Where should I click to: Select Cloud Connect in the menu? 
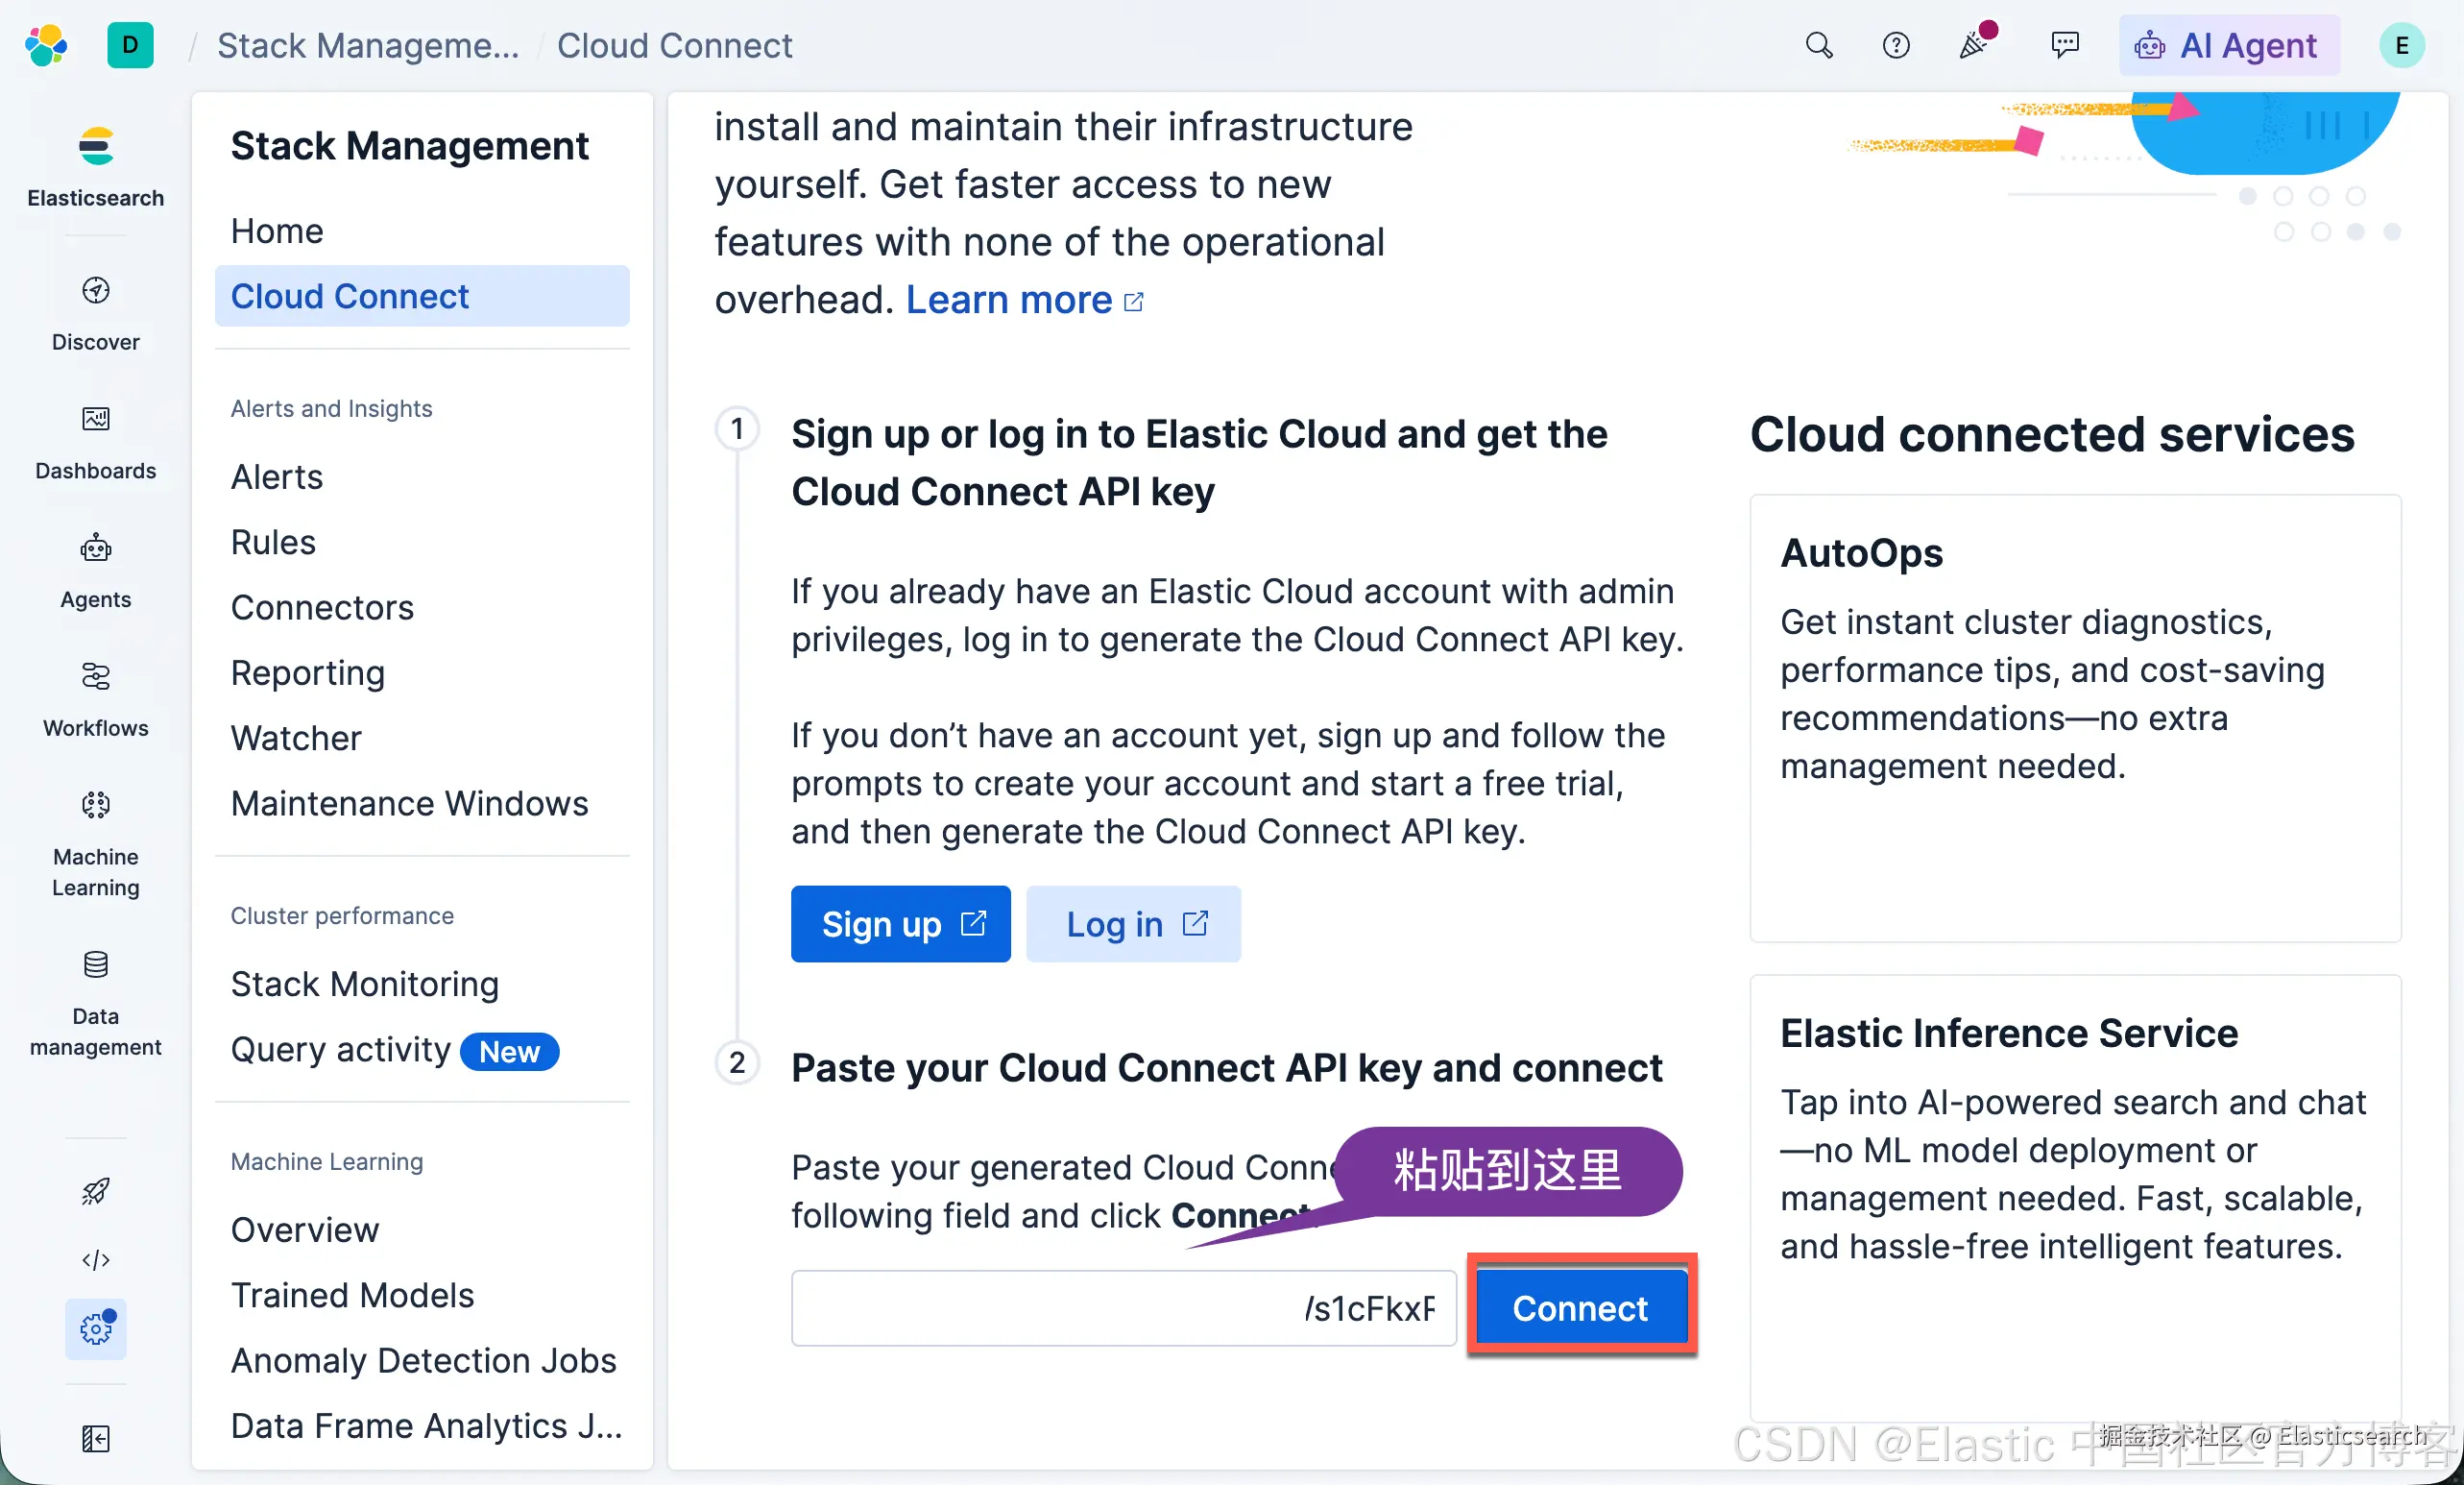click(422, 296)
